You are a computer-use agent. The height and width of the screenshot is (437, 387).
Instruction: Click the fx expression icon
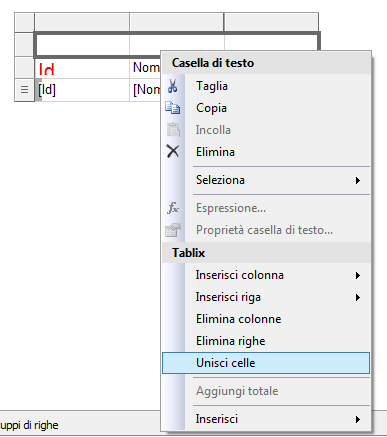pyautogui.click(x=173, y=208)
